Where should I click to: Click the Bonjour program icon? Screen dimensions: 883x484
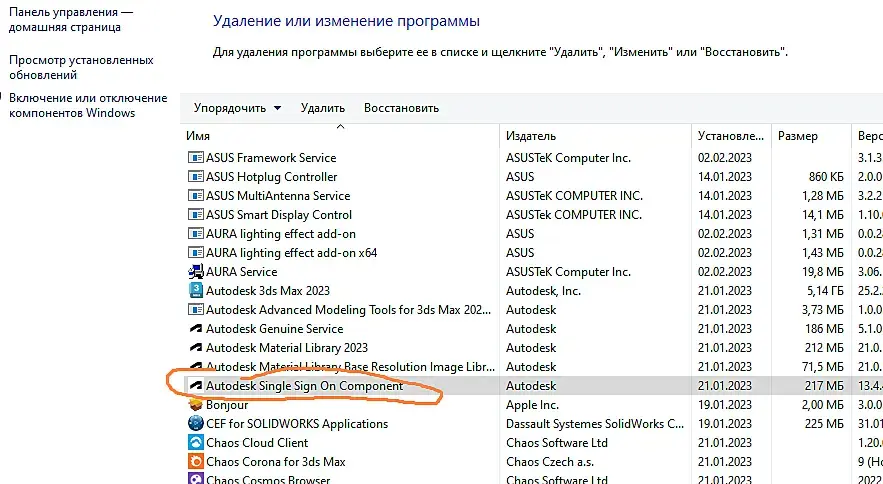(196, 405)
